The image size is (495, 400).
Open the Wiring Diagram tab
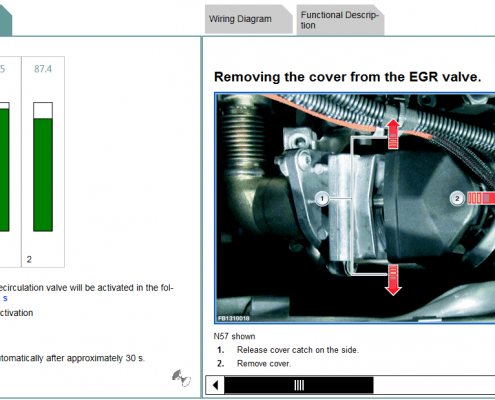[x=248, y=19]
